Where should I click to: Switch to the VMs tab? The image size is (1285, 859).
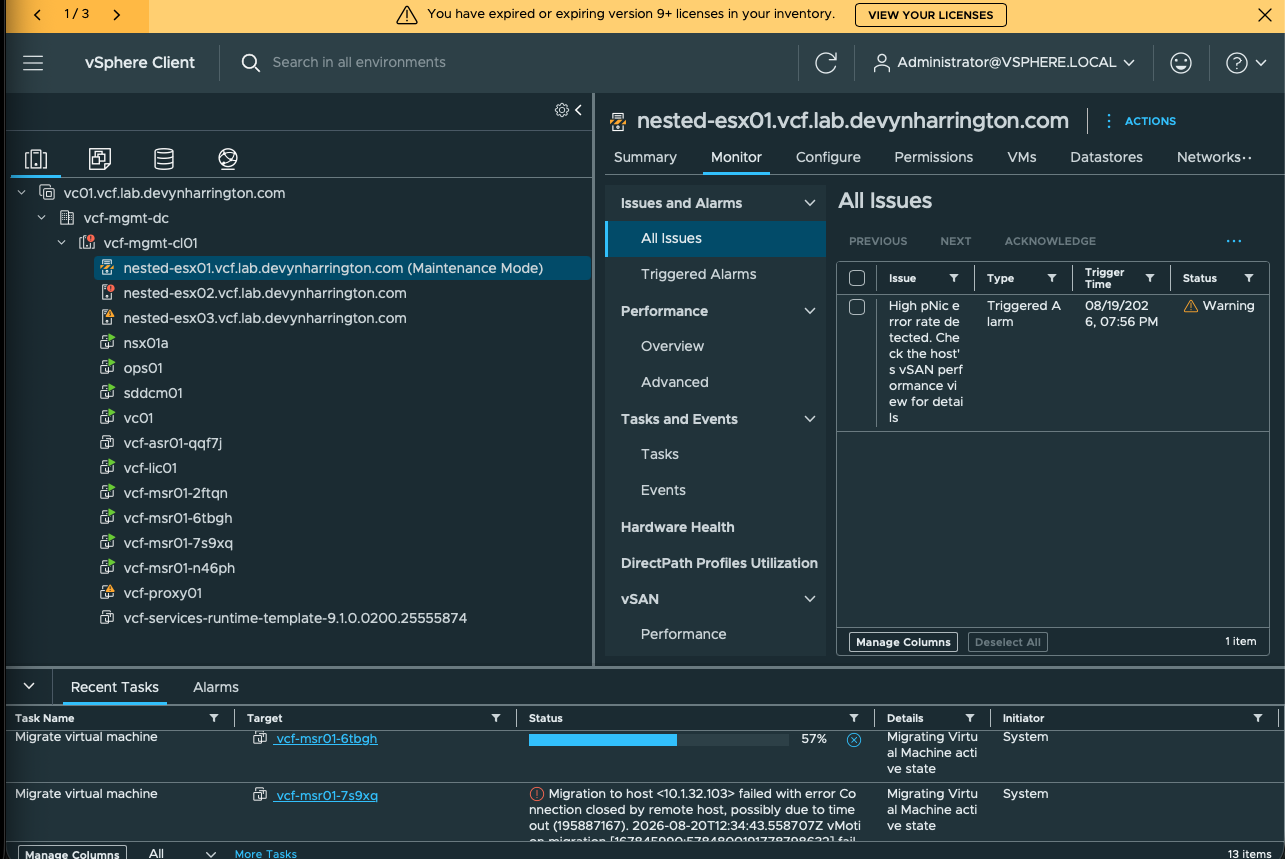tap(1022, 157)
